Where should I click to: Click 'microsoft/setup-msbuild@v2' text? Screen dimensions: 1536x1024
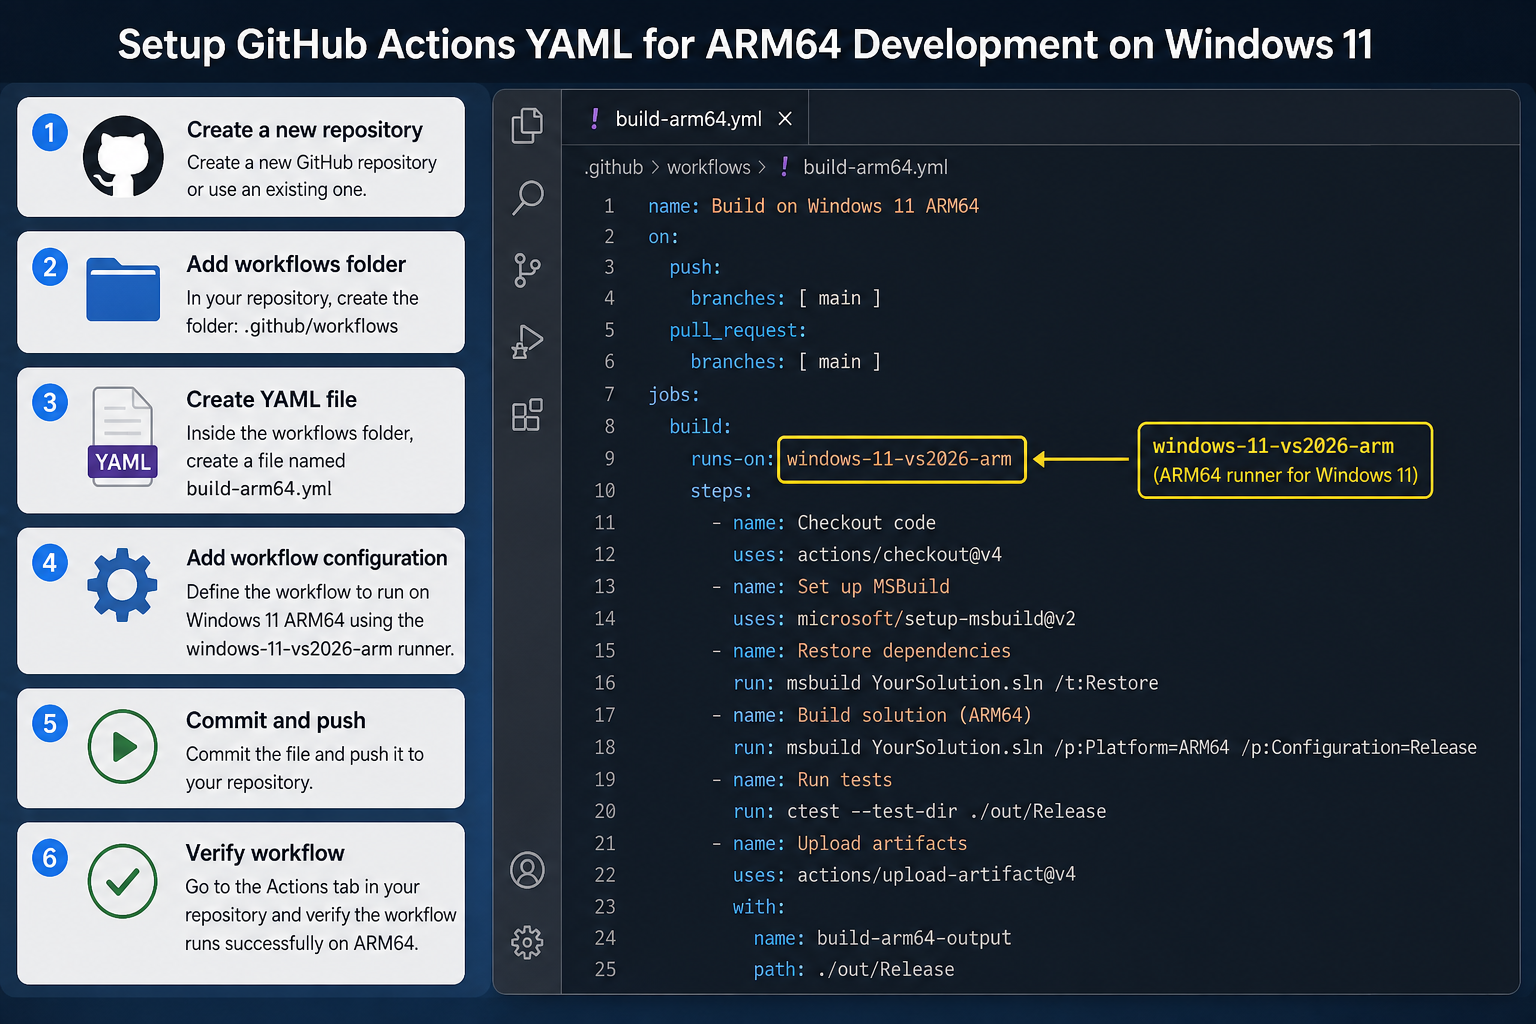pyautogui.click(x=936, y=619)
